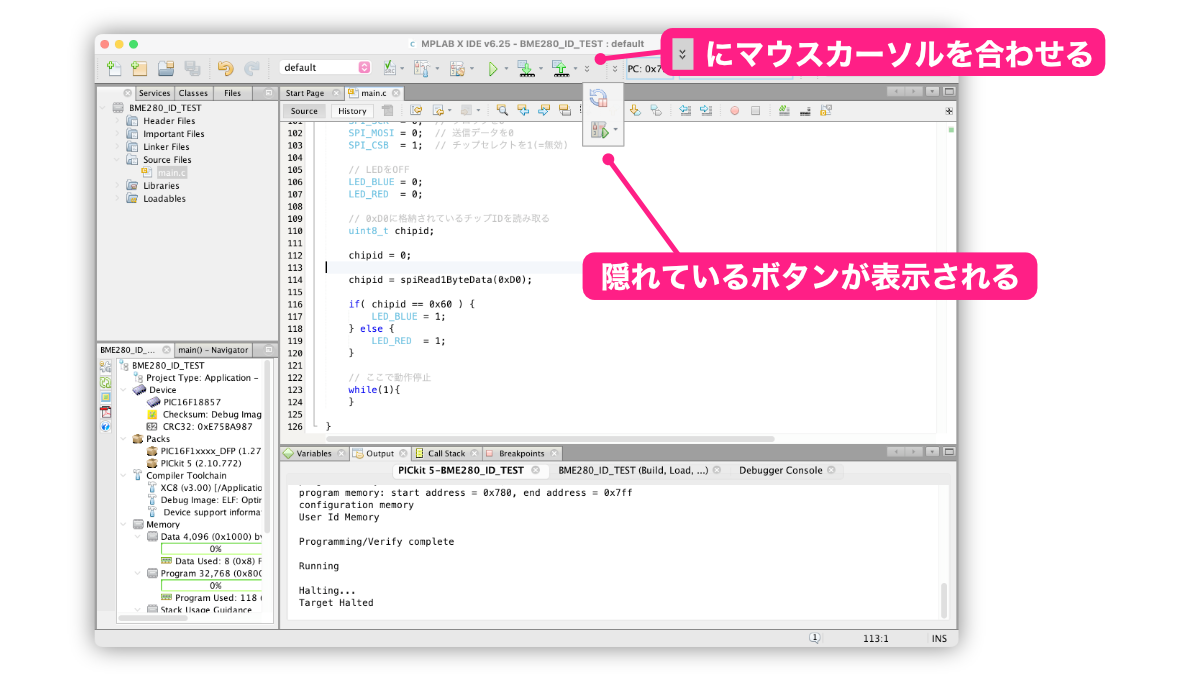The height and width of the screenshot is (675, 1200).
Task: Click the editor split-view icon at far right
Action: coord(949,111)
